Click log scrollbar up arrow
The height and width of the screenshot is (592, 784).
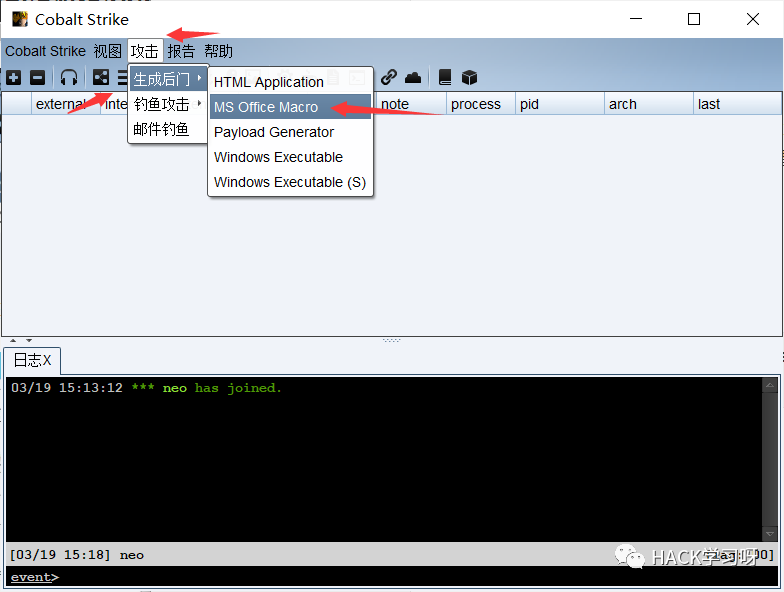[x=770, y=385]
